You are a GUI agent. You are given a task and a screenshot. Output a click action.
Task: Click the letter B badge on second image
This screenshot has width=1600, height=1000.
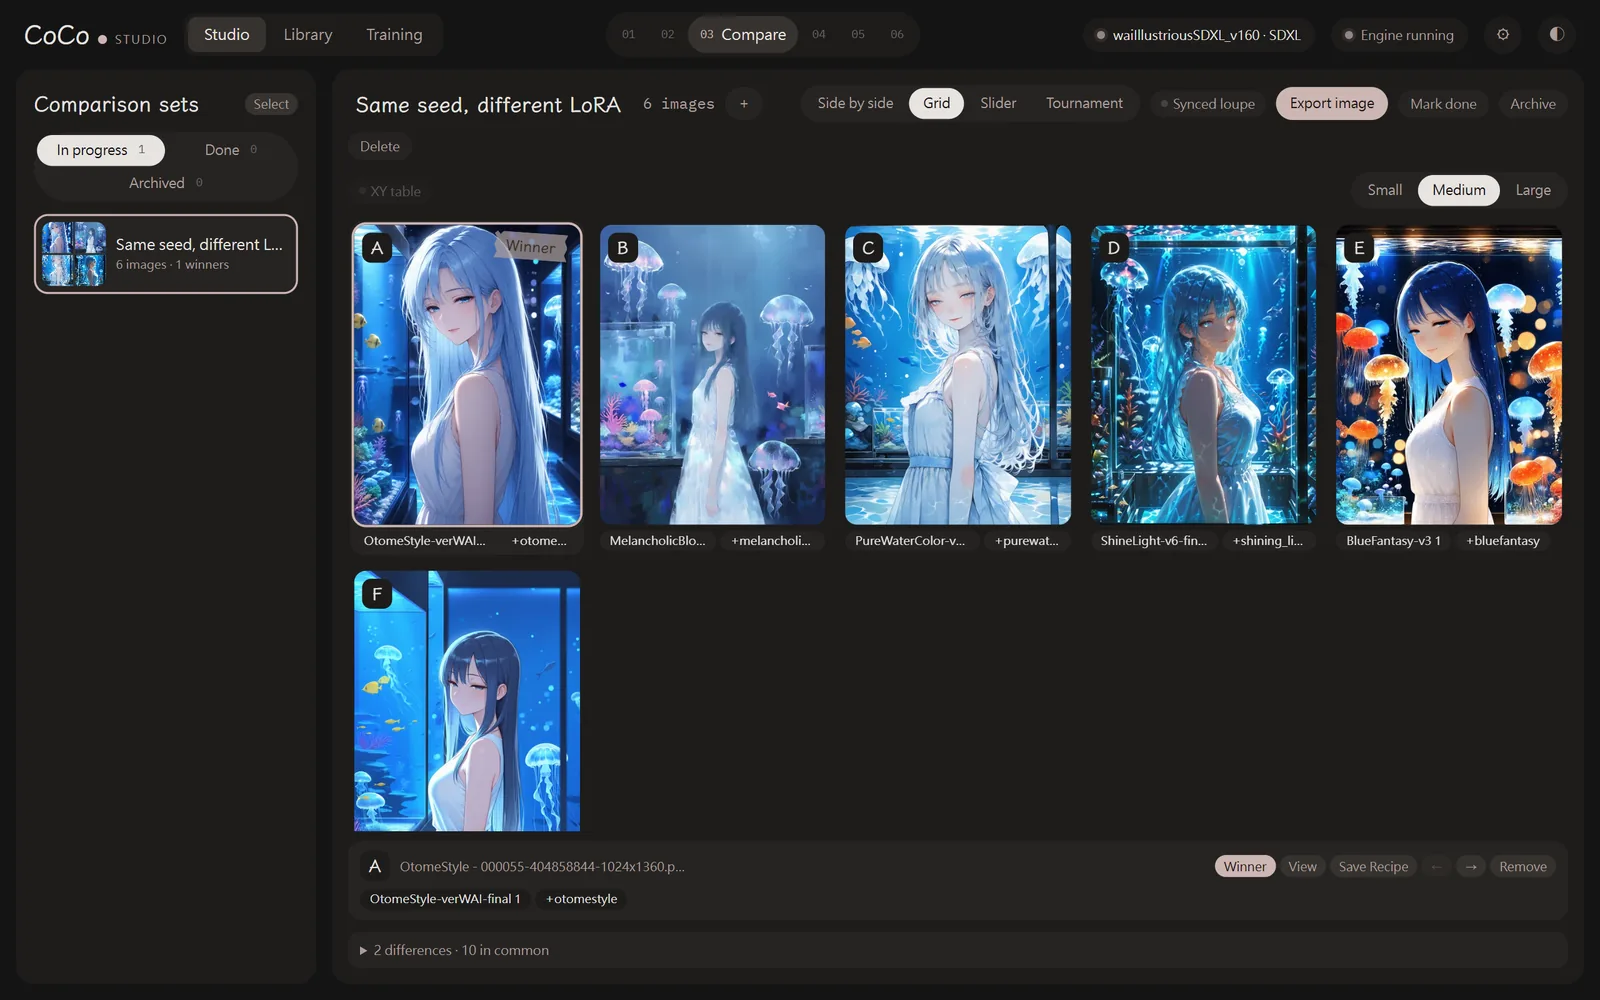[x=623, y=248]
